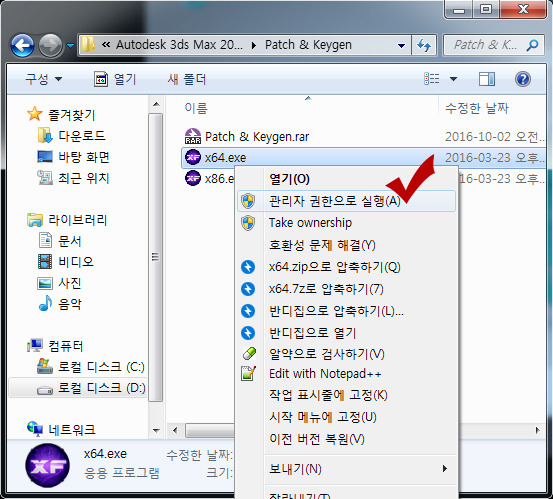Click the RAR archive file icon
This screenshot has height=499, width=553.
pyautogui.click(x=193, y=136)
